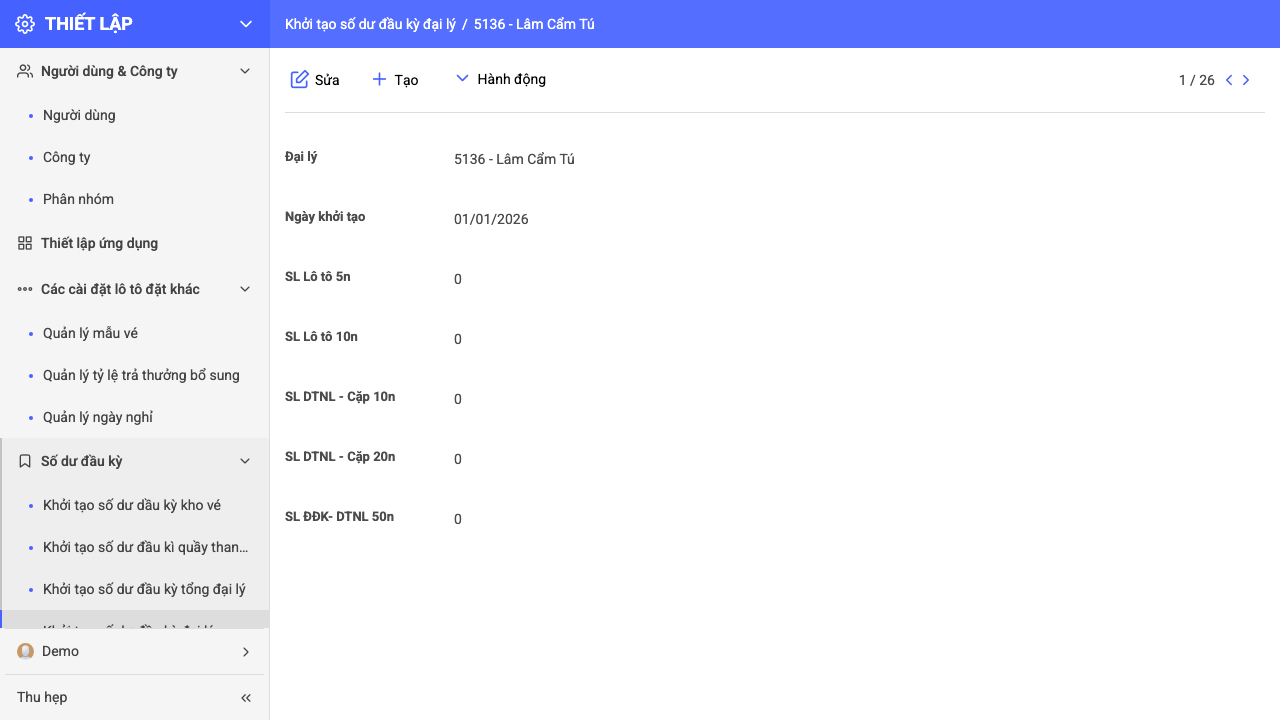Collapse the Người dùng & Công ty section
1280x720 pixels.
tap(245, 71)
